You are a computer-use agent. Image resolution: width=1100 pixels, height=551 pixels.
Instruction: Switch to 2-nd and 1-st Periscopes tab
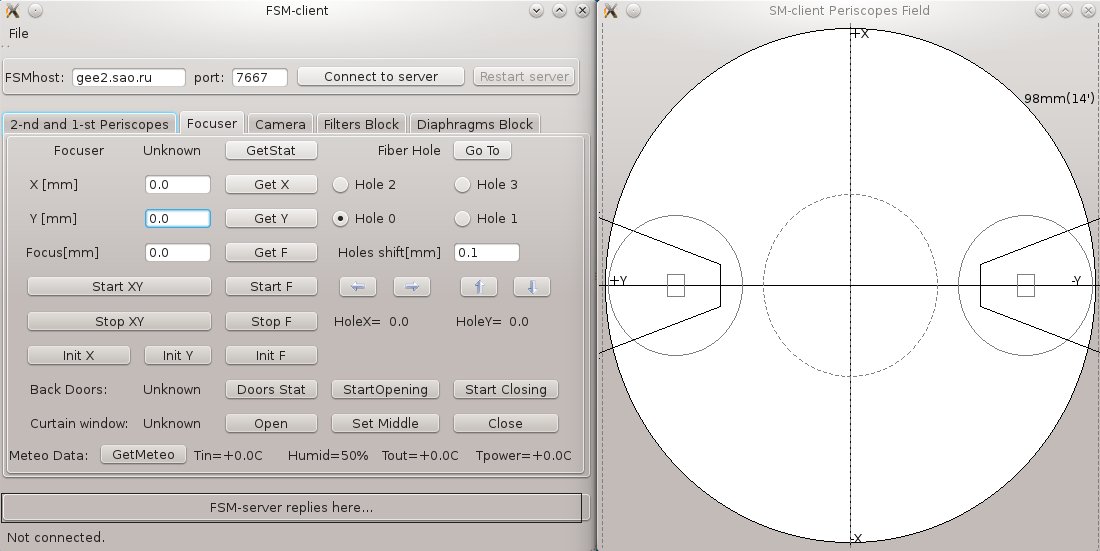(x=89, y=124)
